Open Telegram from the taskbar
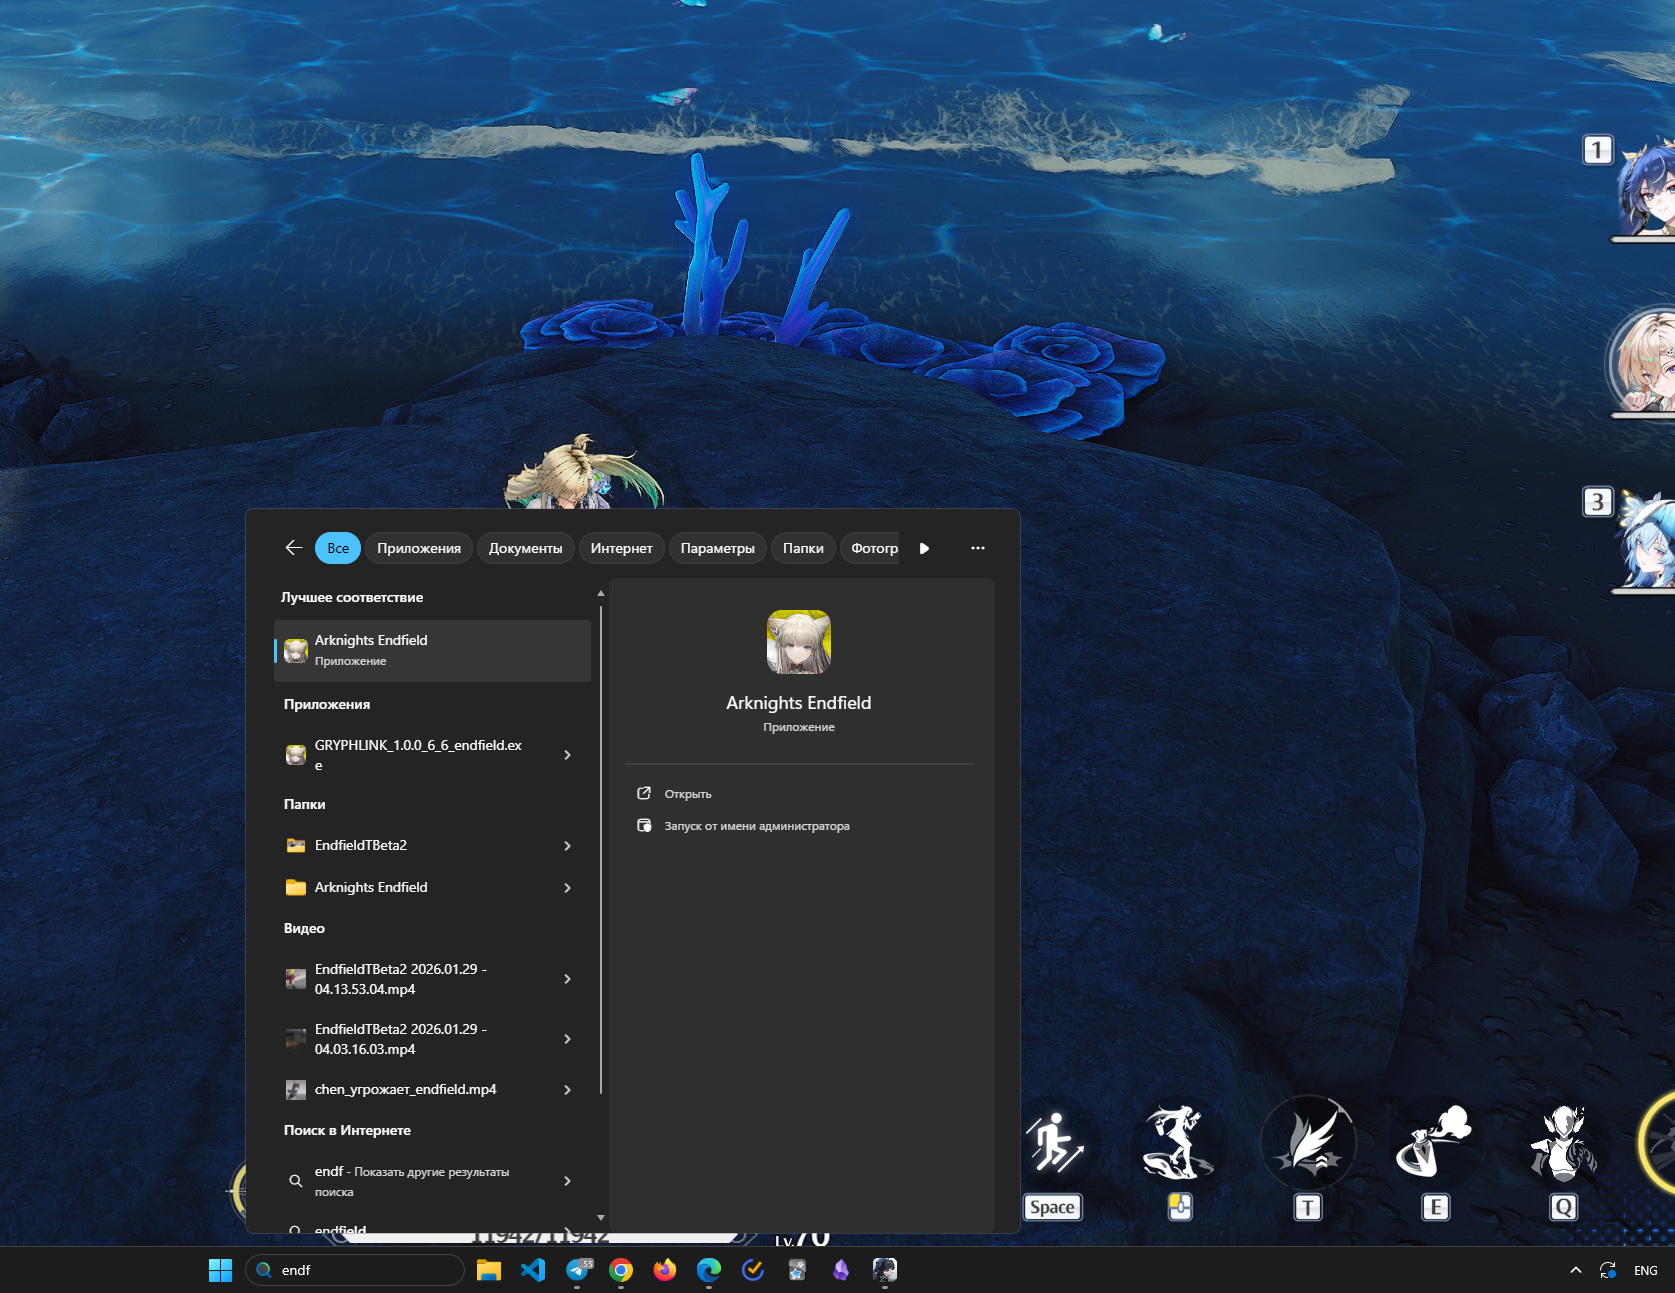 click(578, 1270)
